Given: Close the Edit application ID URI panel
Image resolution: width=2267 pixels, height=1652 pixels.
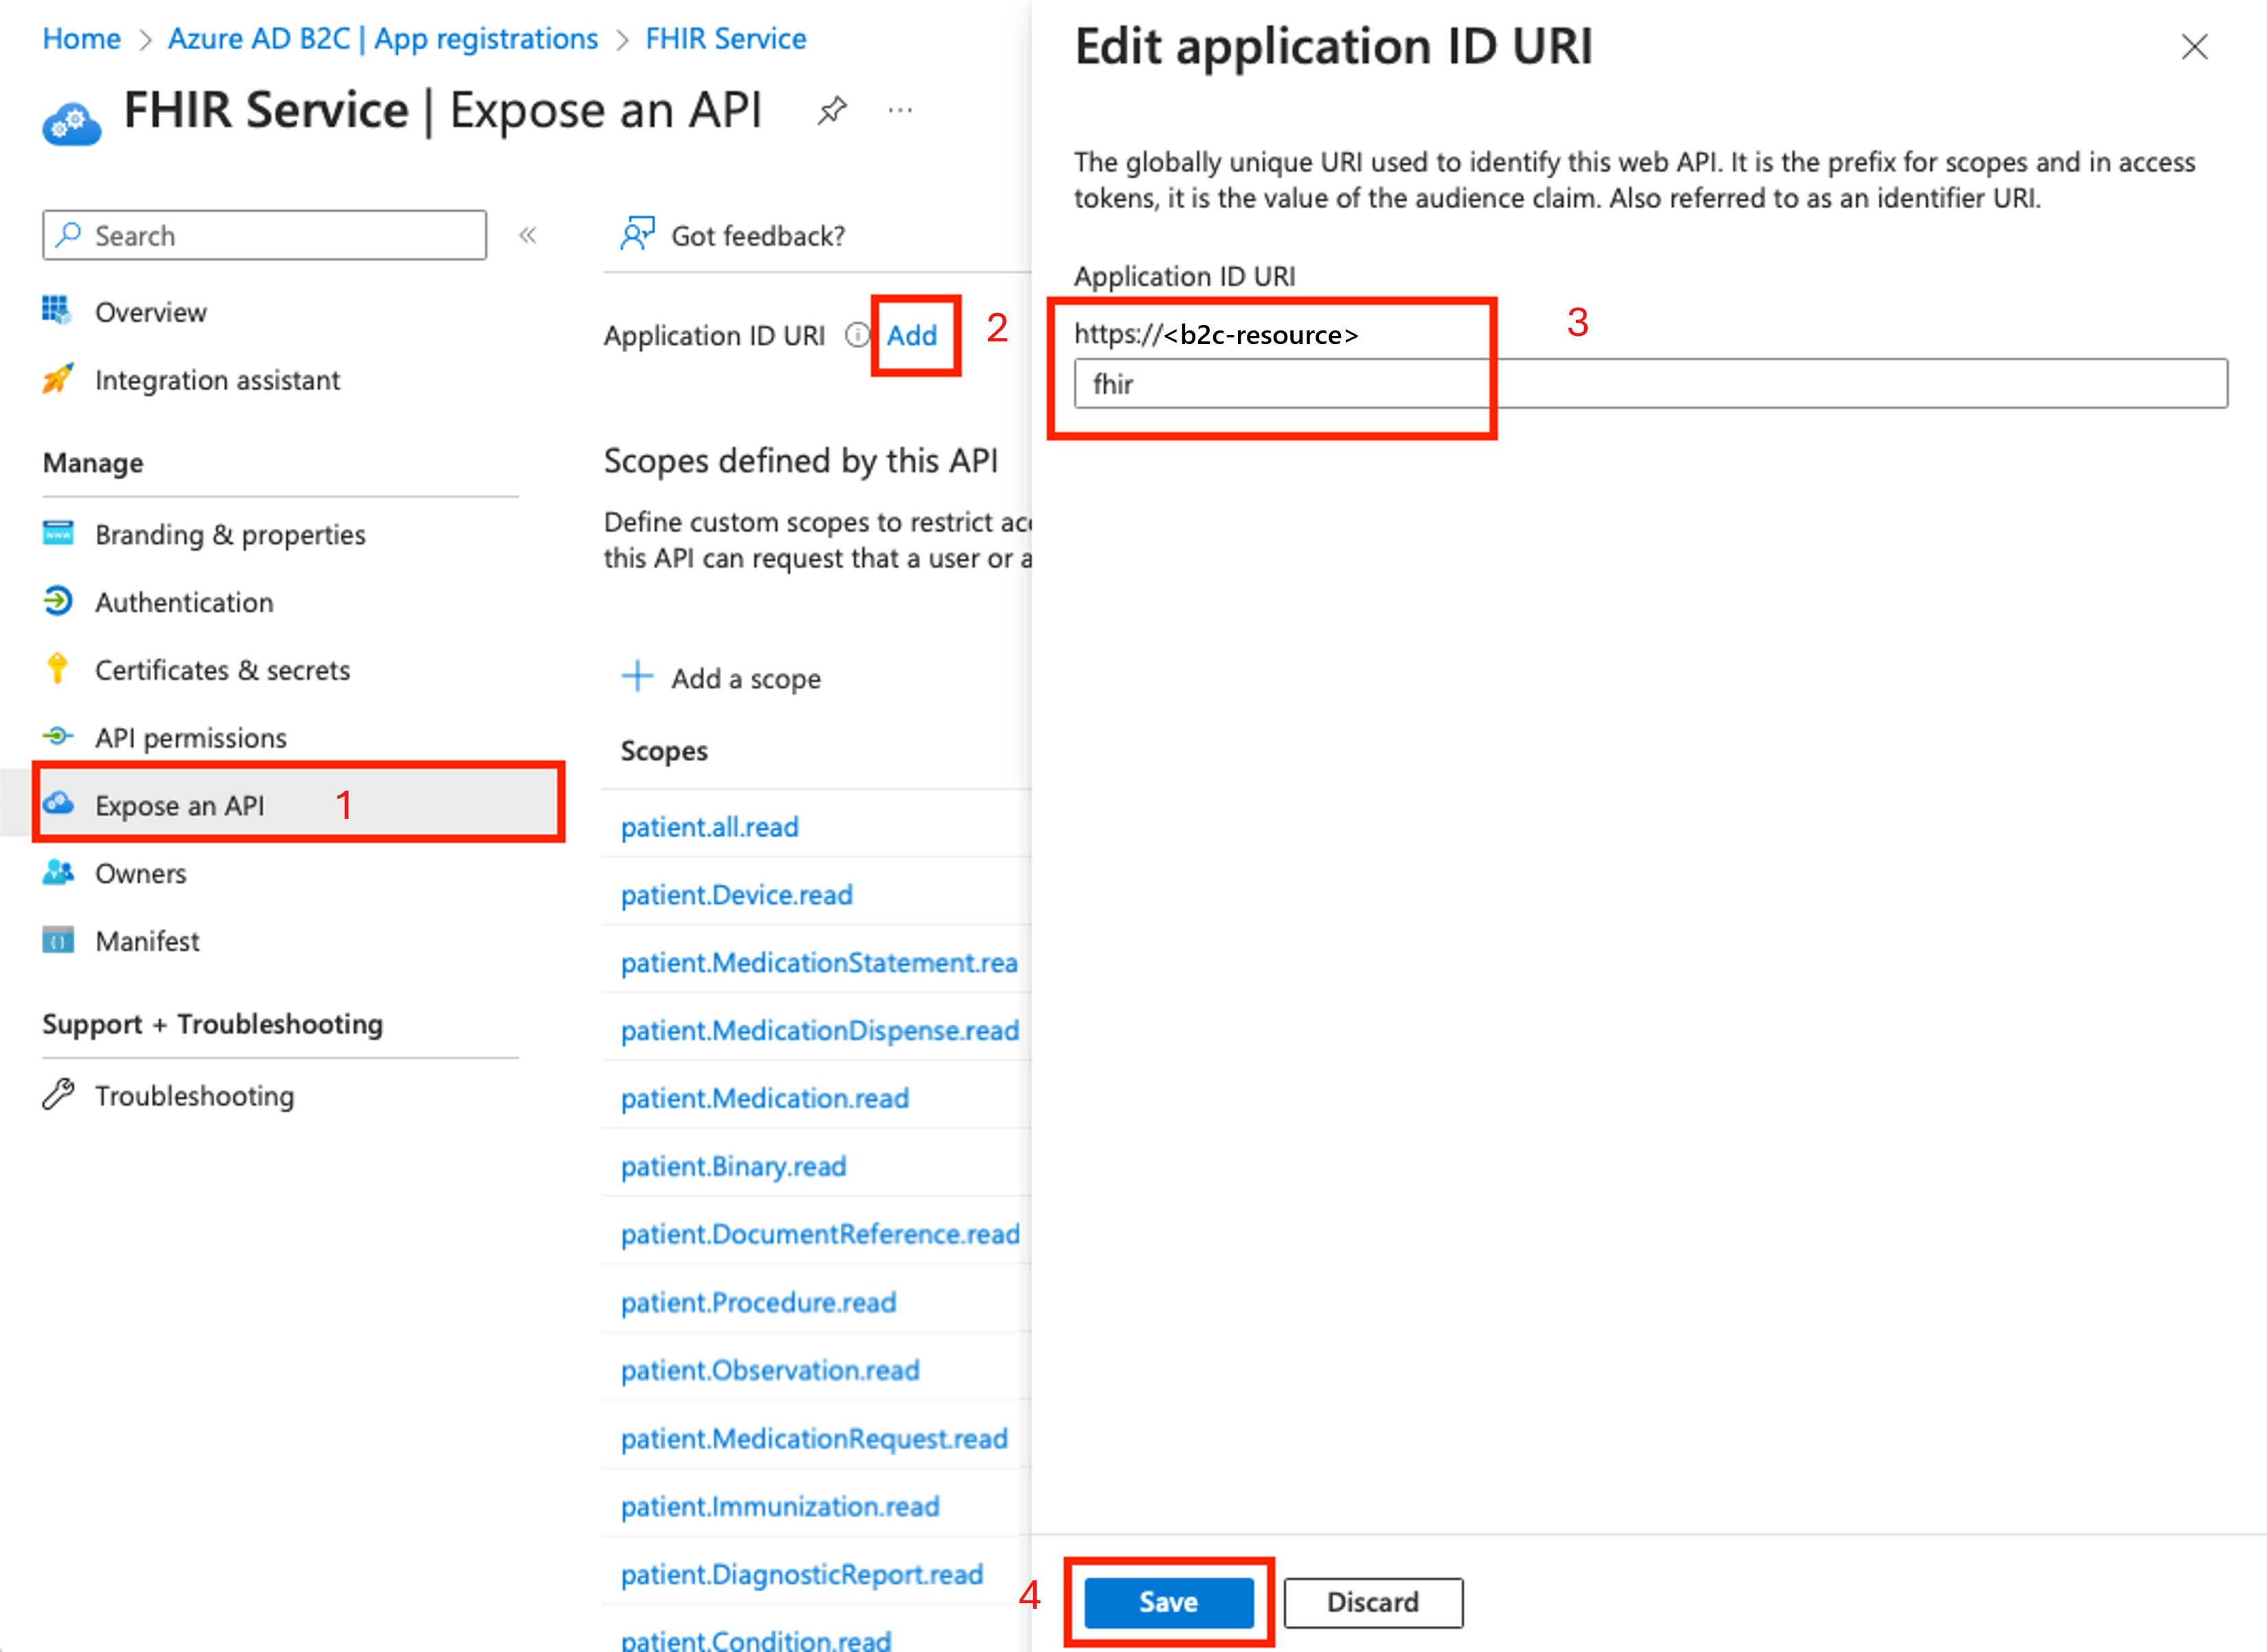Looking at the screenshot, I should pyautogui.click(x=2195, y=46).
